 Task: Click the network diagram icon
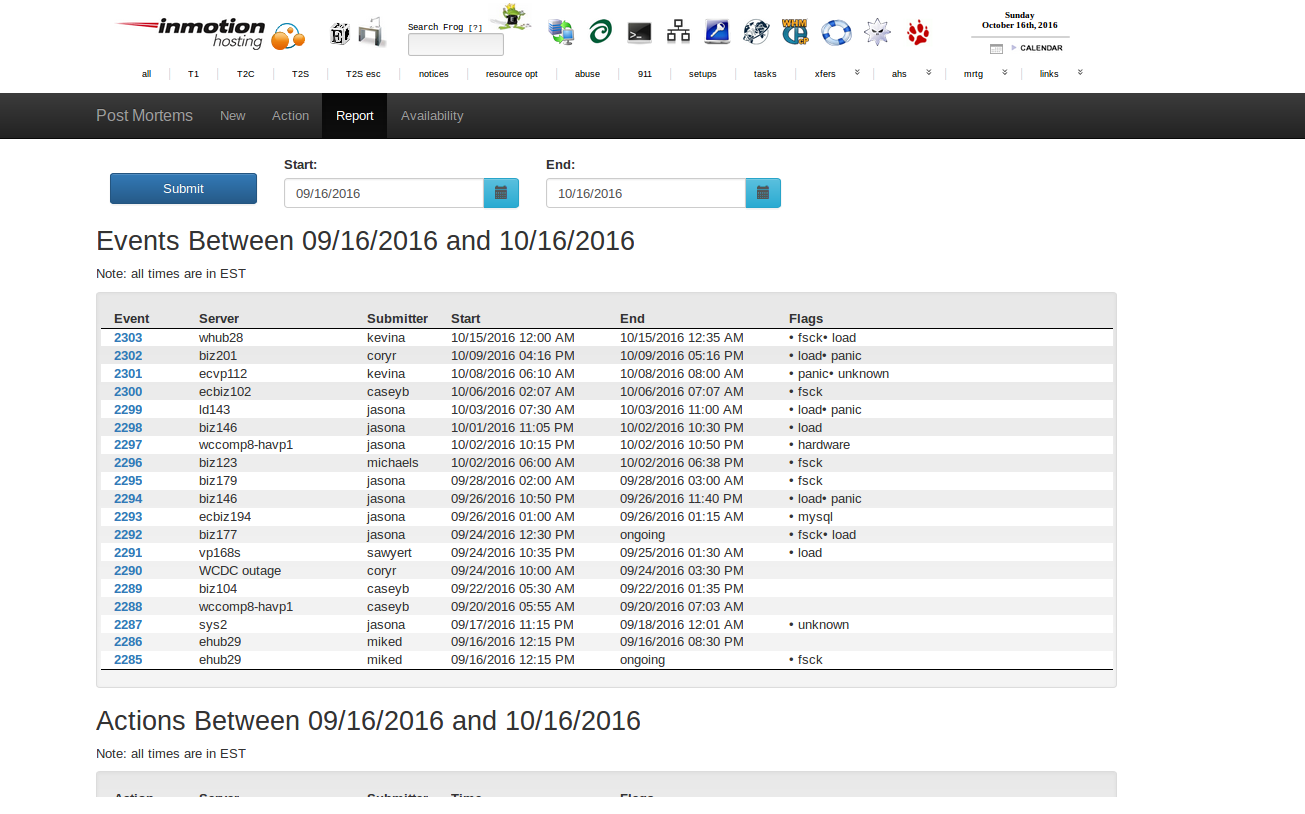coord(678,32)
